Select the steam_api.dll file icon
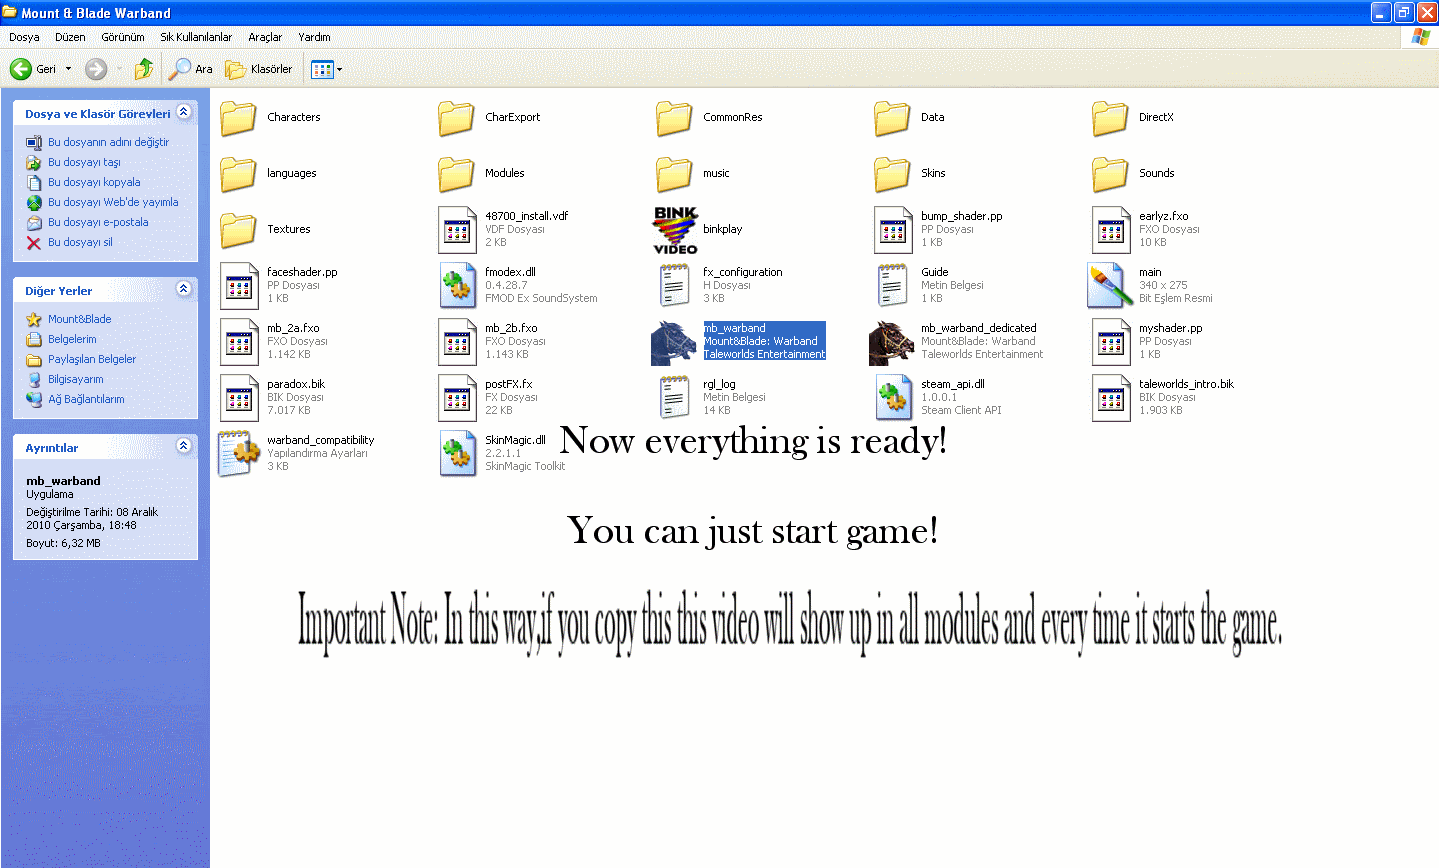1439x868 pixels. pyautogui.click(x=893, y=398)
